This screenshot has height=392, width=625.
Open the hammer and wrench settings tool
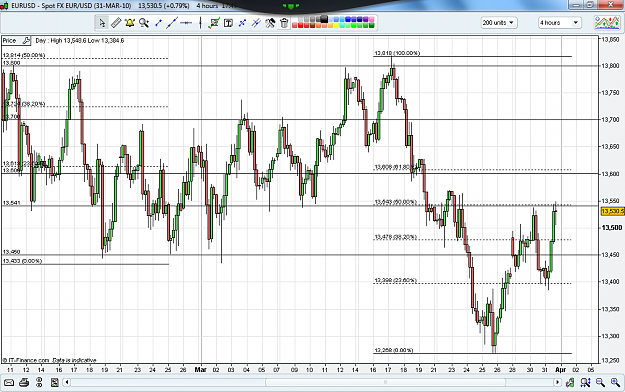(x=270, y=23)
